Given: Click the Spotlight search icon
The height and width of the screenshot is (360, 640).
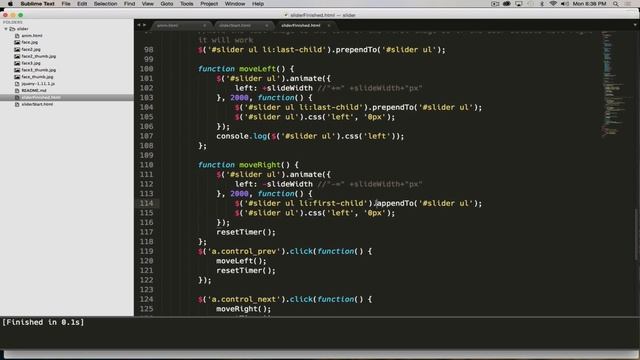Looking at the screenshot, I should coord(616,4).
